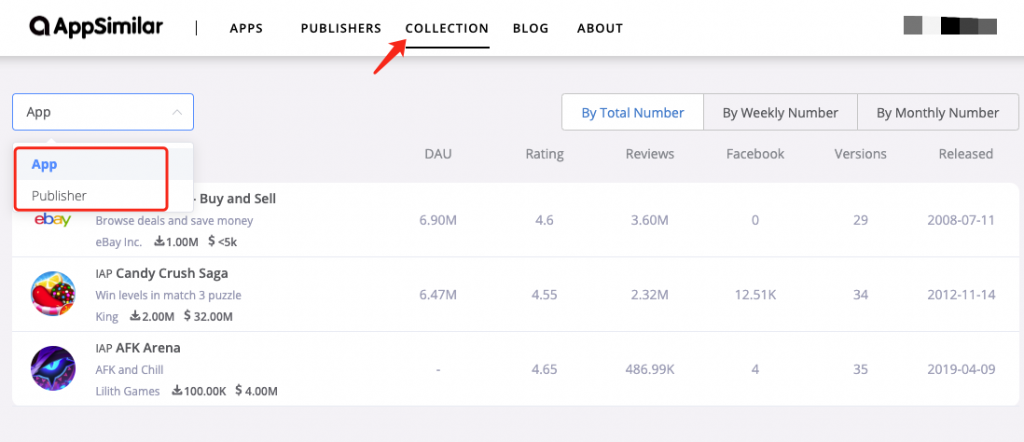Click the 2012-11-14 release date
The width and height of the screenshot is (1024, 442).
click(961, 294)
